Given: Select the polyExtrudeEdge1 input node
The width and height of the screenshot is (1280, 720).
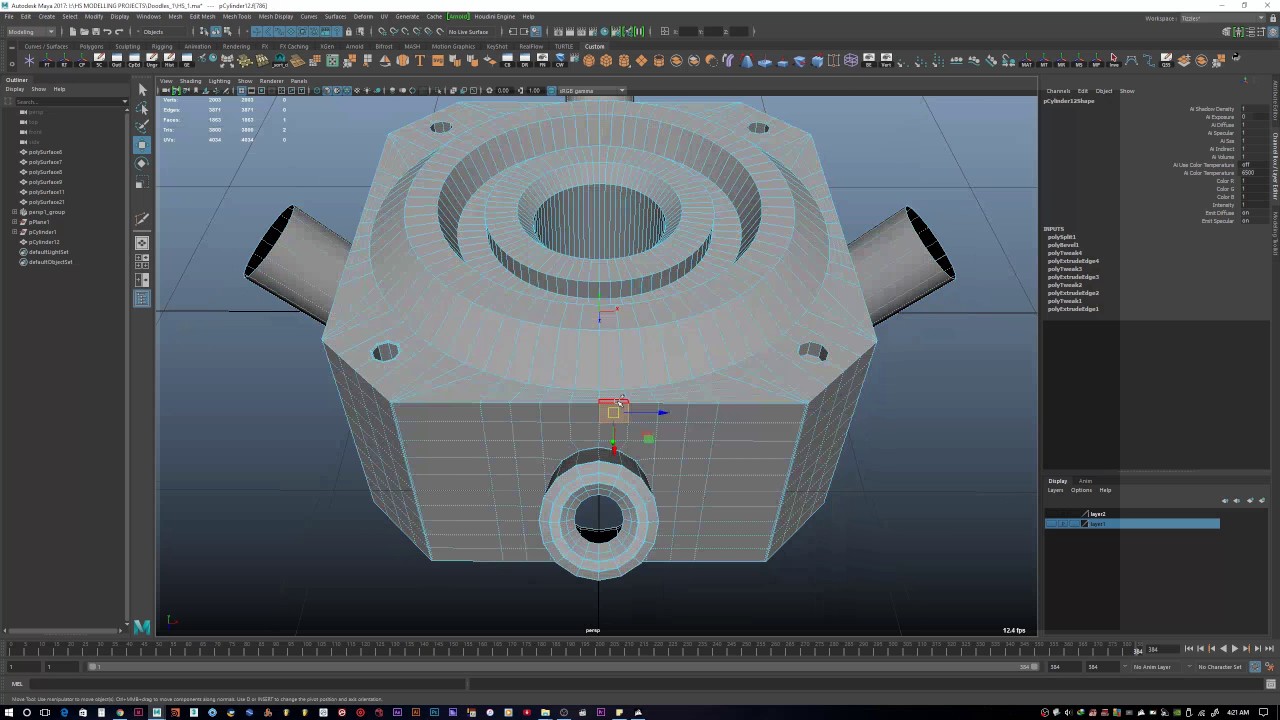Looking at the screenshot, I should (1073, 309).
